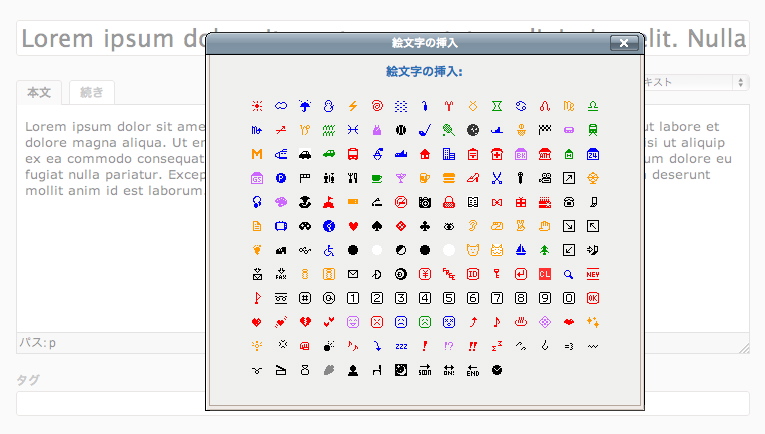Pick the orange ear emoji
The image size is (765, 434).
pyautogui.click(x=473, y=226)
